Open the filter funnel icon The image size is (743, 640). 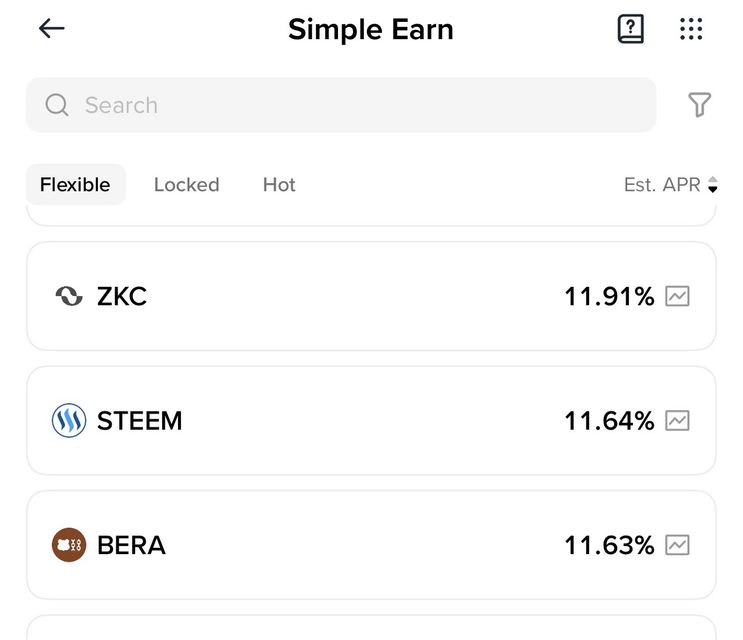tap(700, 105)
